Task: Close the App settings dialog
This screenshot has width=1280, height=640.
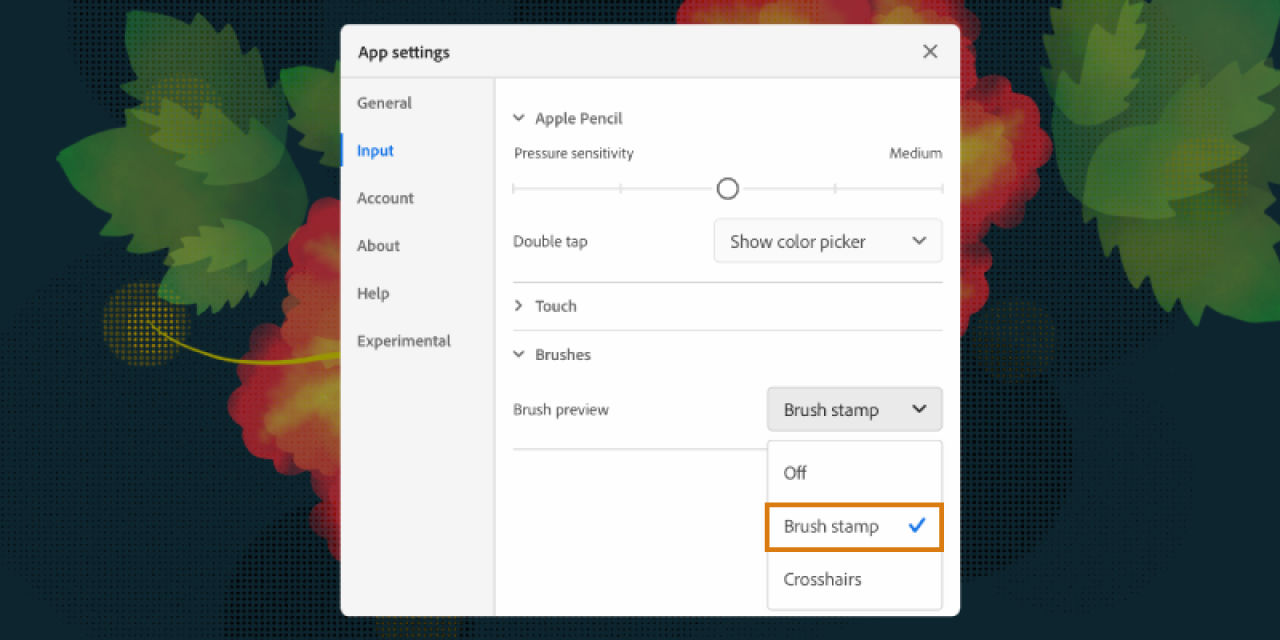Action: (x=929, y=51)
